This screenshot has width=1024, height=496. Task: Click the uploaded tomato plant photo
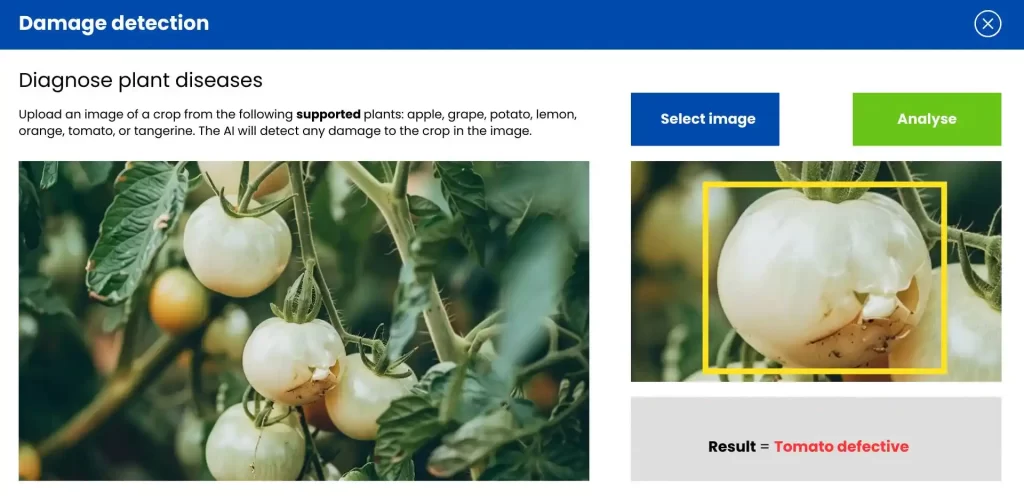[304, 320]
